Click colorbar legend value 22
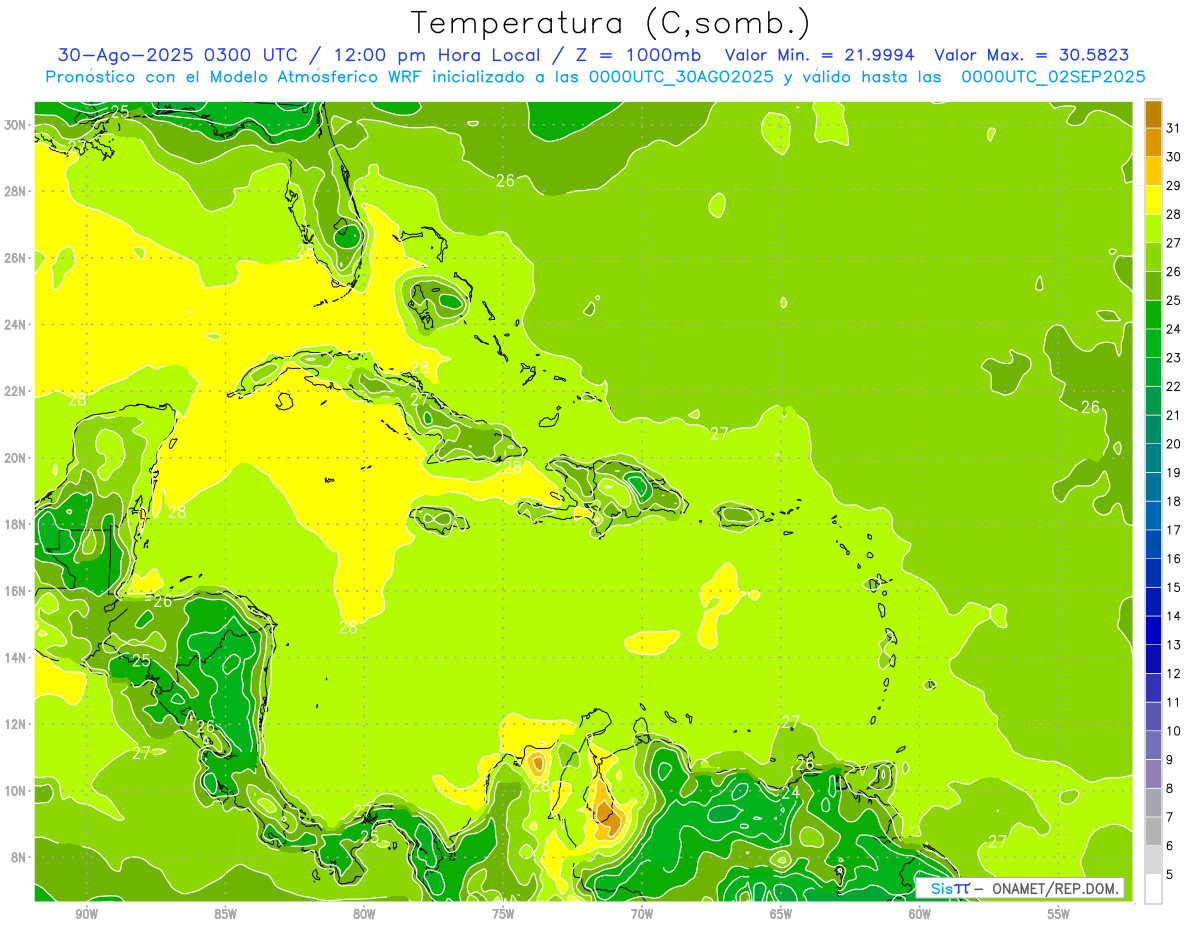 click(x=1174, y=386)
